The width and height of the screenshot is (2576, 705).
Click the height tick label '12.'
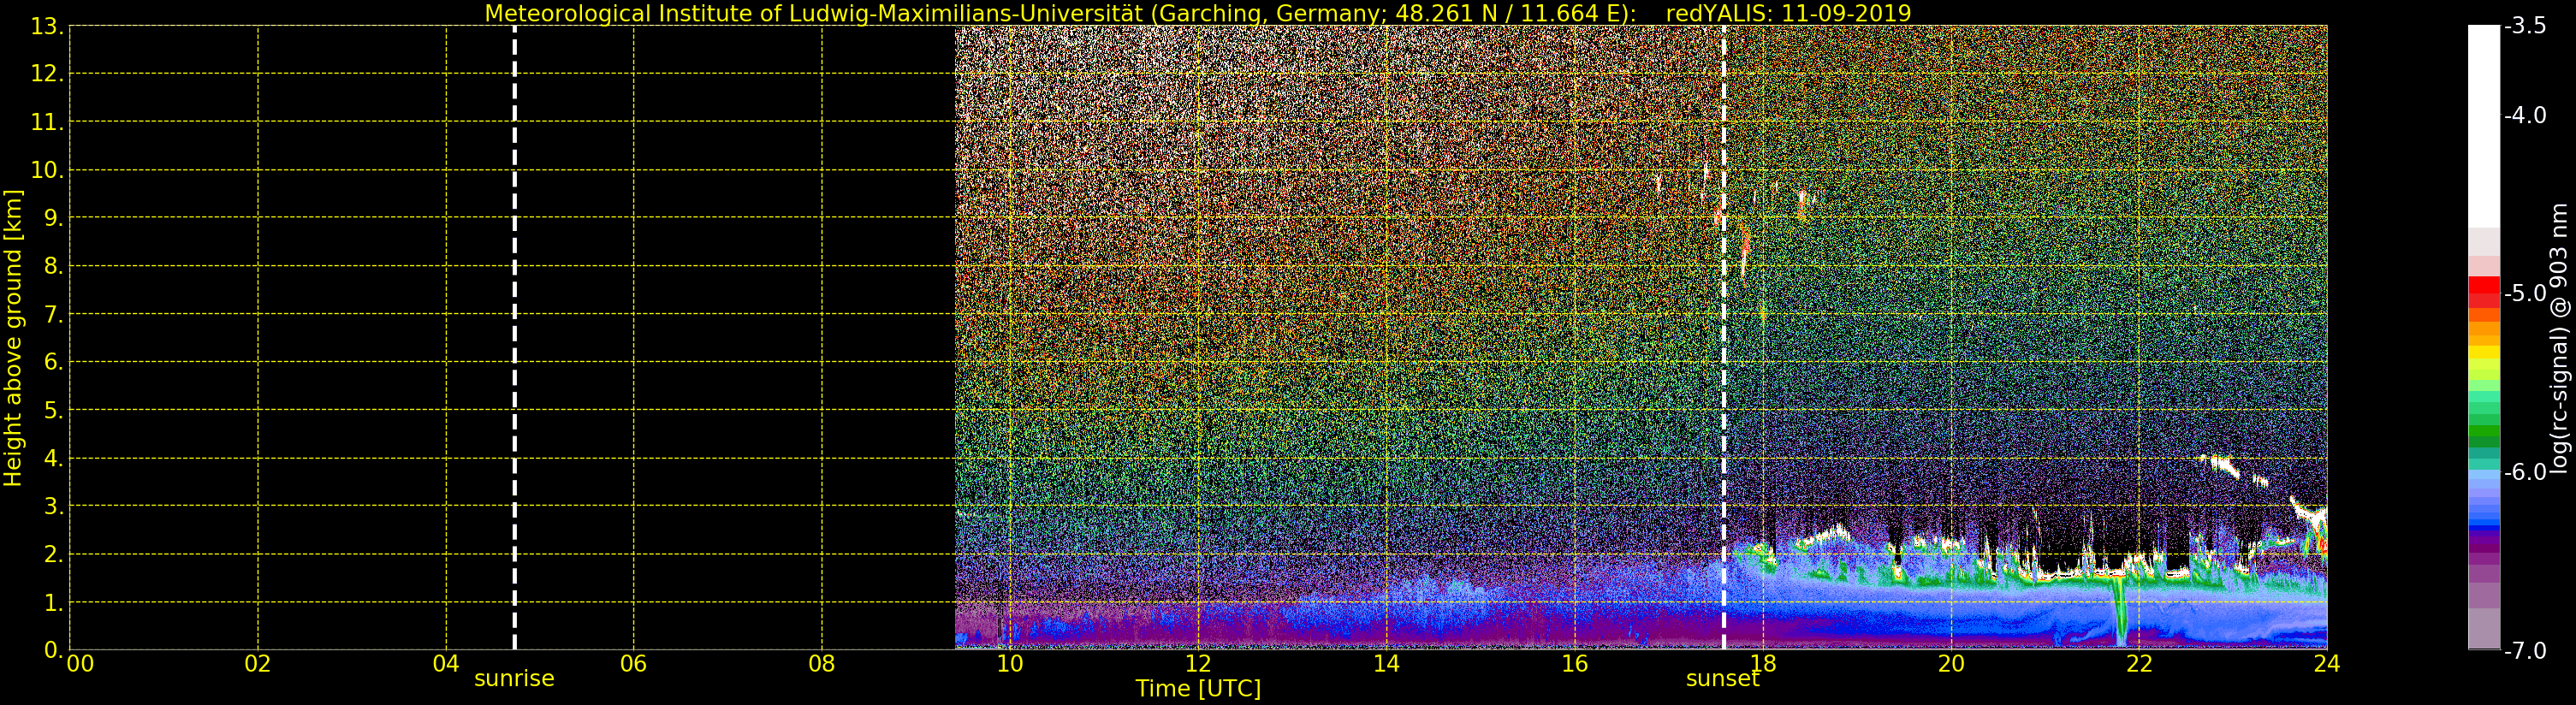point(47,74)
